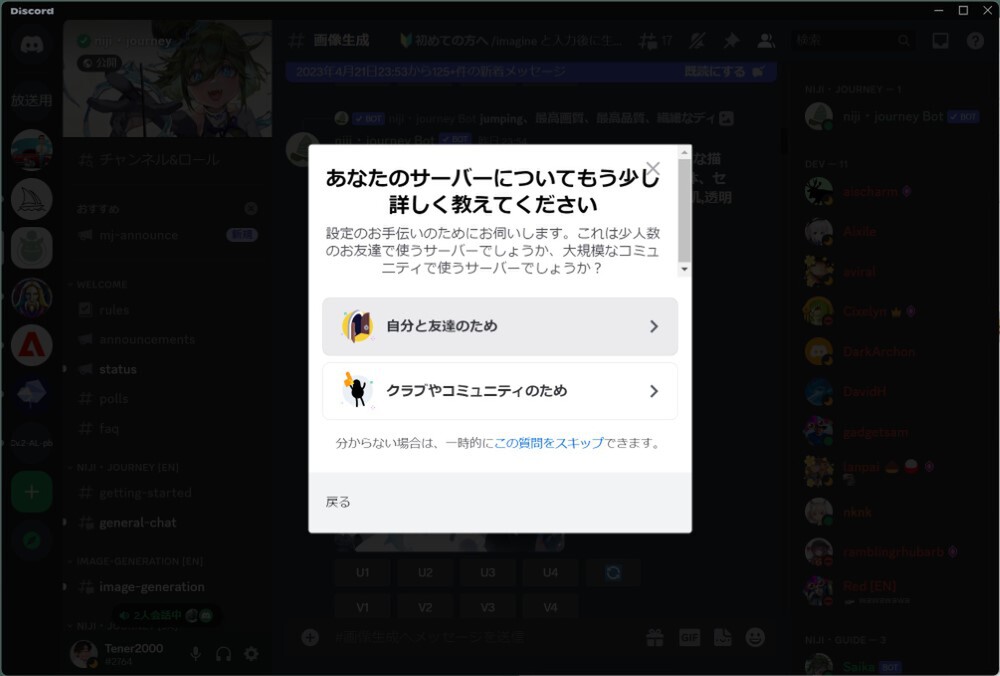Click the V3 variation button
Screen dimensions: 1000x676
click(488, 607)
